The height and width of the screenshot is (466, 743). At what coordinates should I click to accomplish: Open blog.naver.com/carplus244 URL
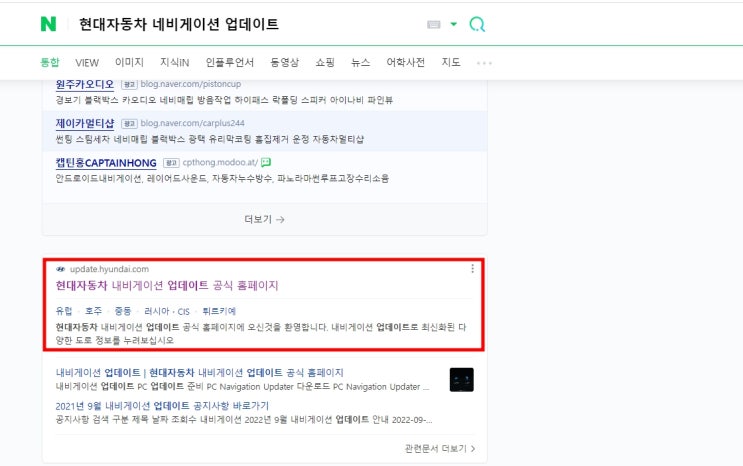click(192, 123)
